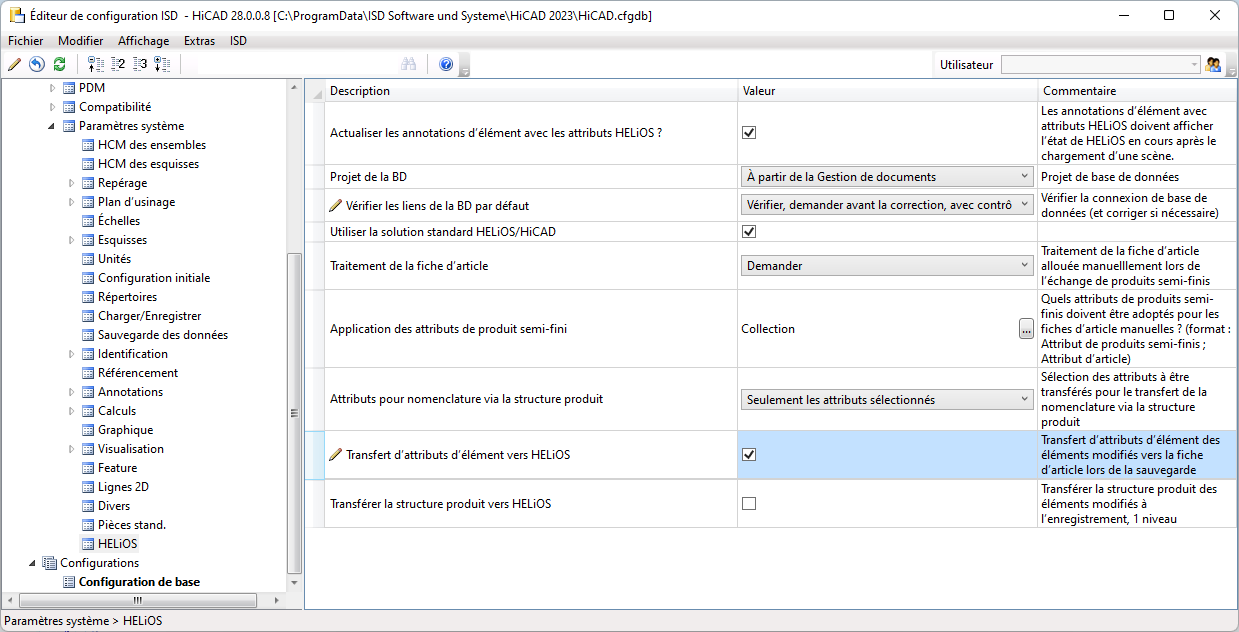Viewport: 1239px width, 632px height.
Task: Open Traitement de la fiche d'article dropdown
Action: pyautogui.click(x=888, y=266)
